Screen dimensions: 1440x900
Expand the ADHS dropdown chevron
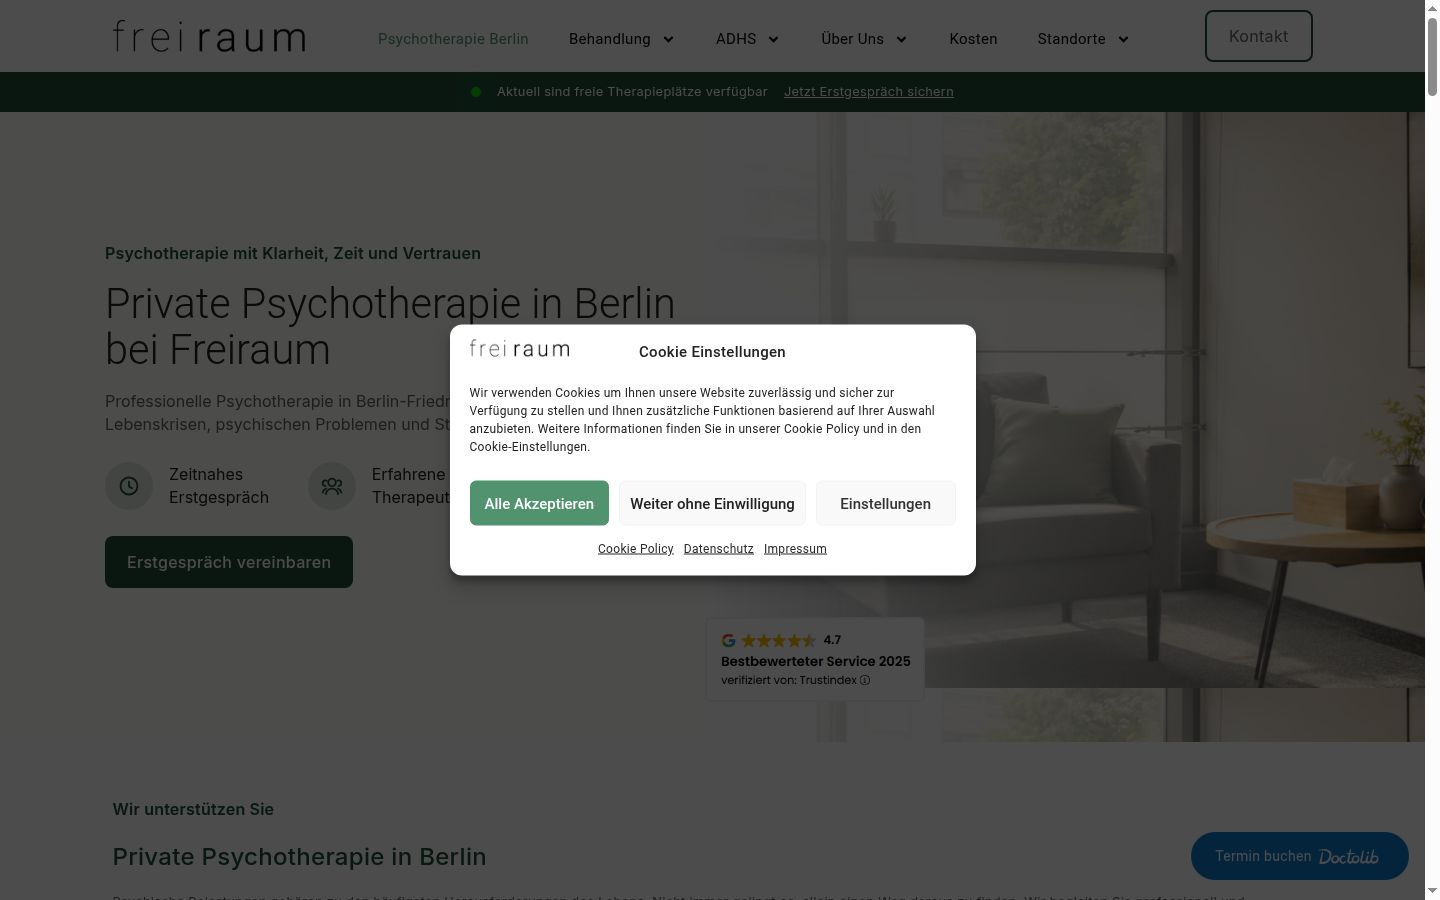(773, 40)
